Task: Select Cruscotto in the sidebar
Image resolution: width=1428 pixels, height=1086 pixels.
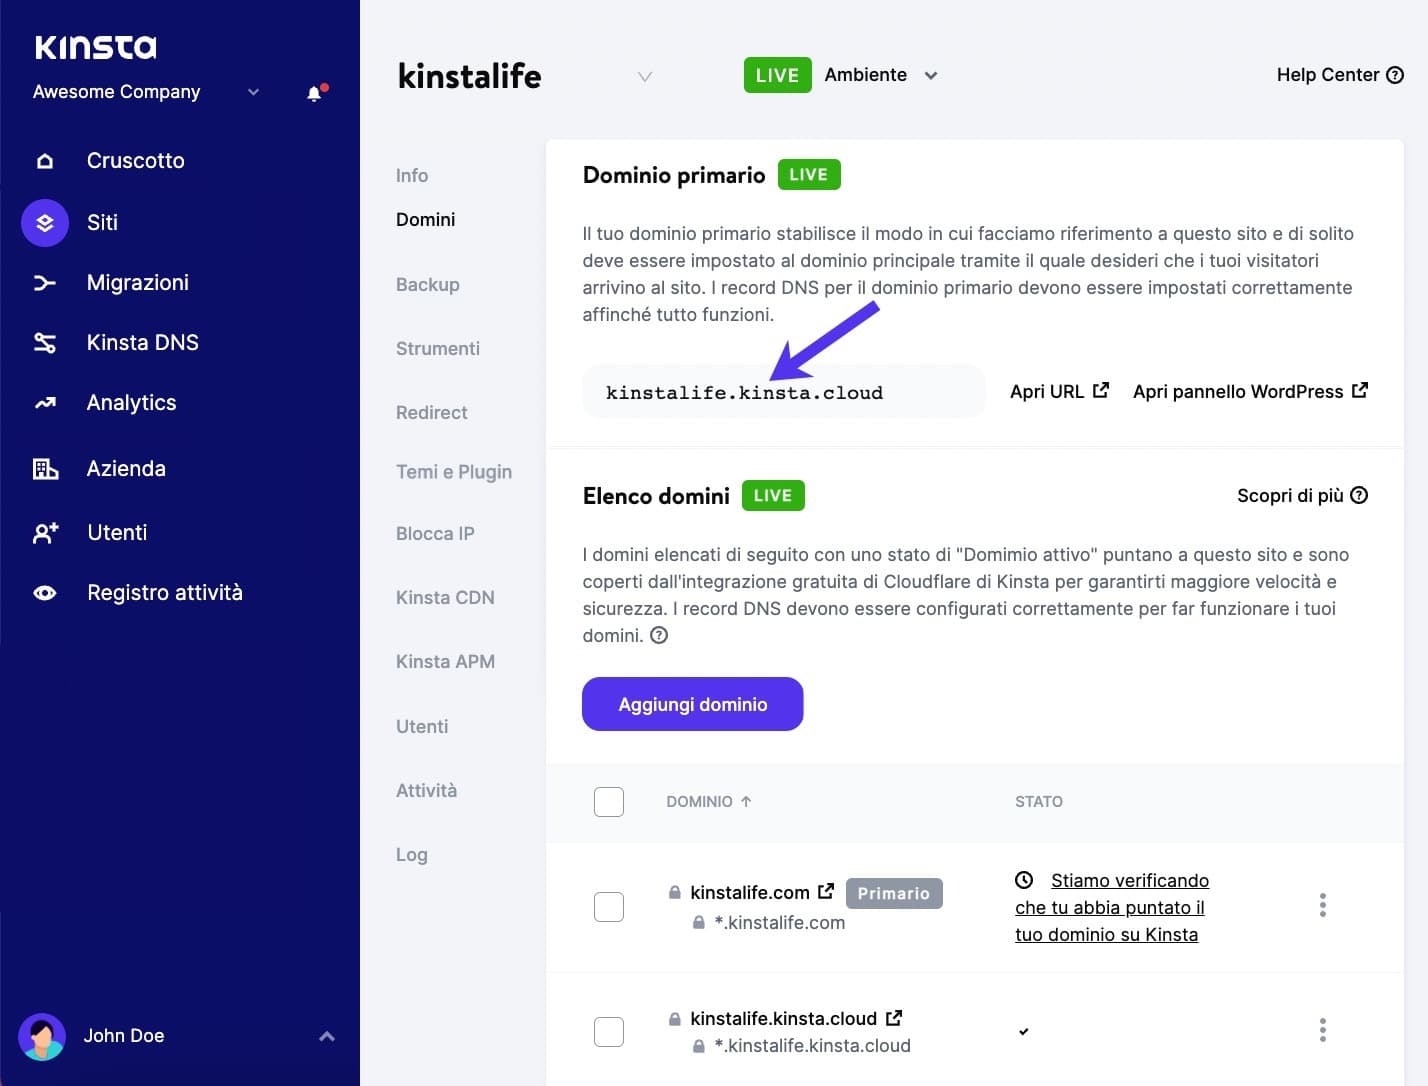Action: (134, 160)
